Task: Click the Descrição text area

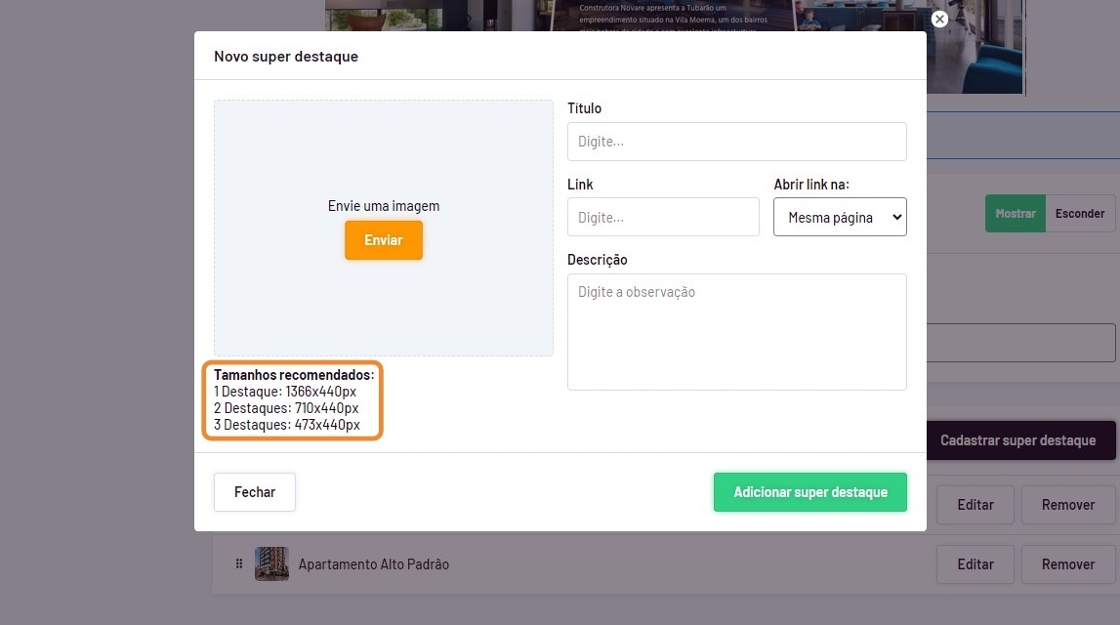Action: 736,332
